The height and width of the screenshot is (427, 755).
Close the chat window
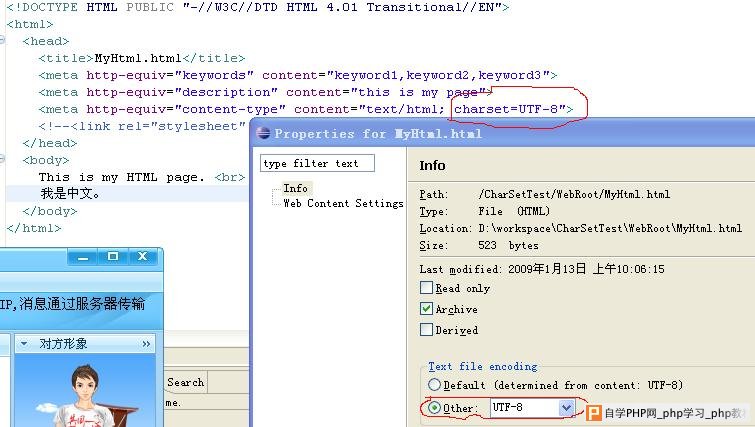[143, 257]
